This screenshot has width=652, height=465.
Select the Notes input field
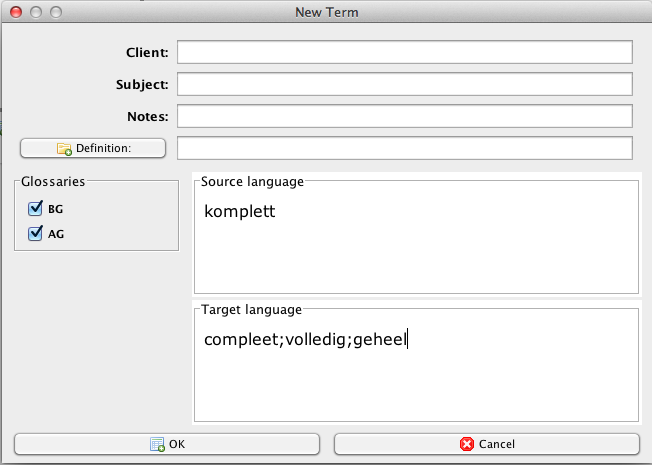(405, 116)
